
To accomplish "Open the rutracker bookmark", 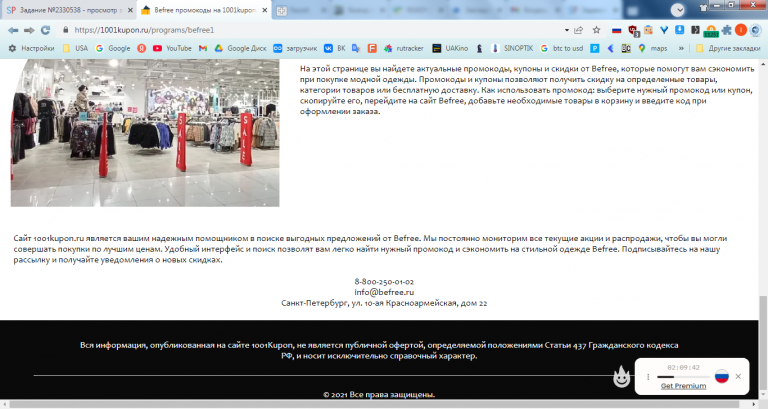I will pos(404,48).
